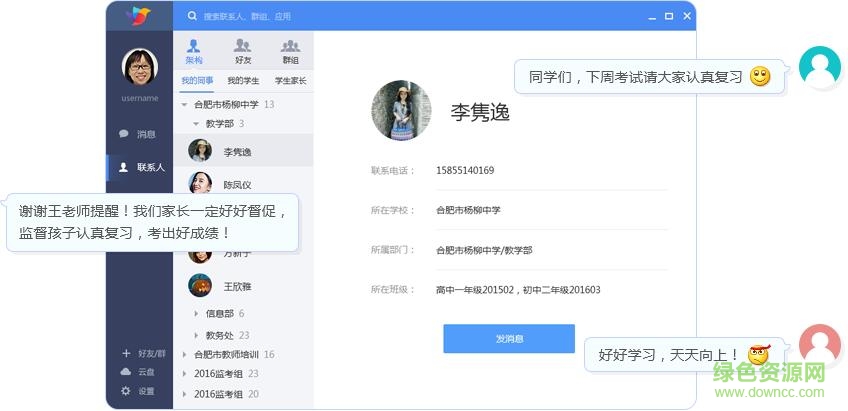Click the 同学们，下周考试 message bubble
Viewport: 848px width, 411px height.
pos(649,76)
